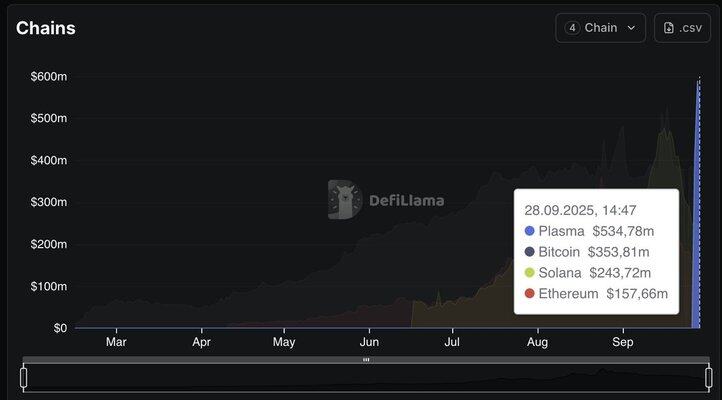722x400 pixels.
Task: Click the range selector top grip bar
Action: tap(366, 359)
